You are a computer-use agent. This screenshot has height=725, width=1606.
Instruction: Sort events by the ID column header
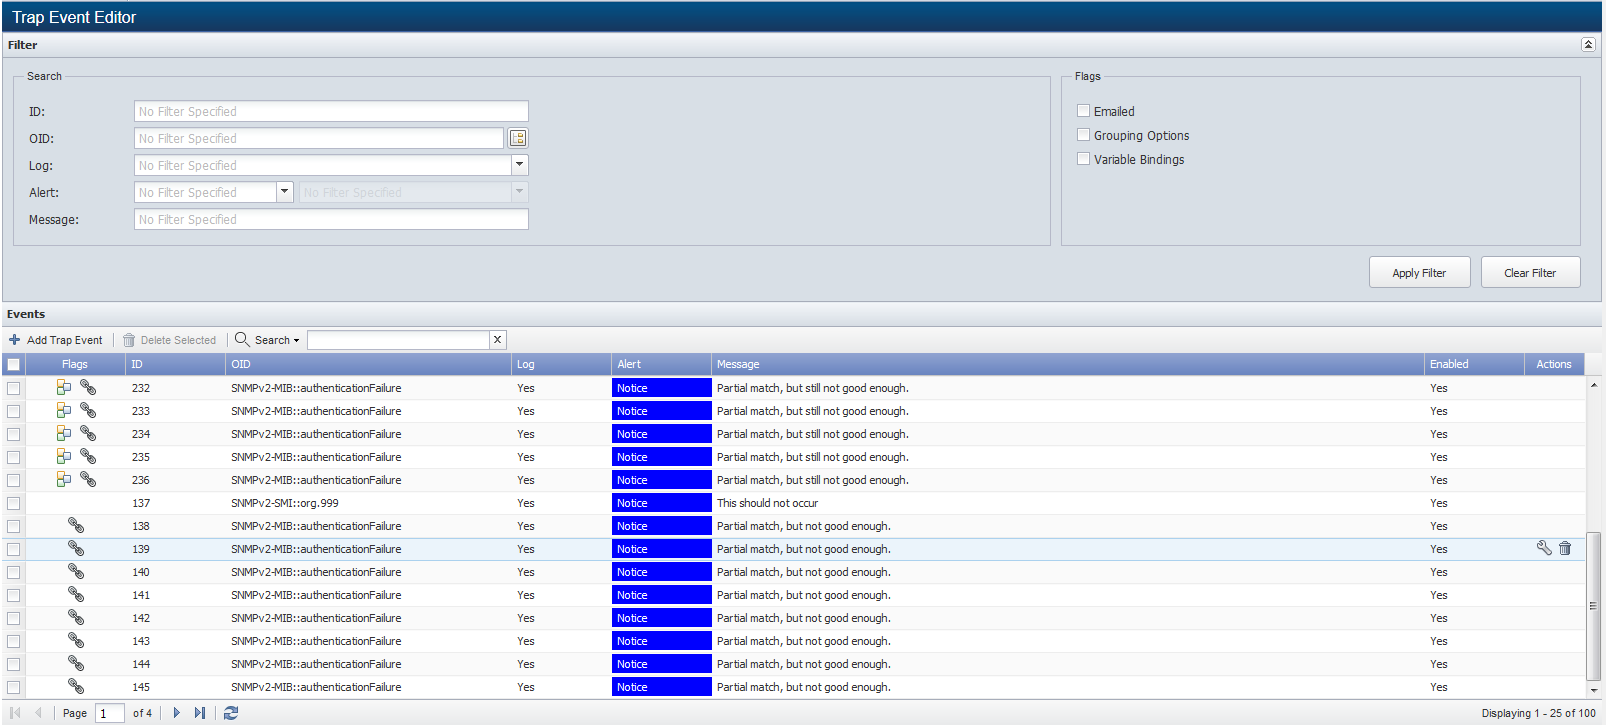click(175, 364)
